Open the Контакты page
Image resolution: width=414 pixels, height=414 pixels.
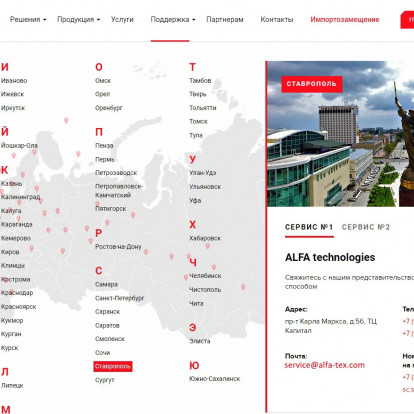click(277, 19)
